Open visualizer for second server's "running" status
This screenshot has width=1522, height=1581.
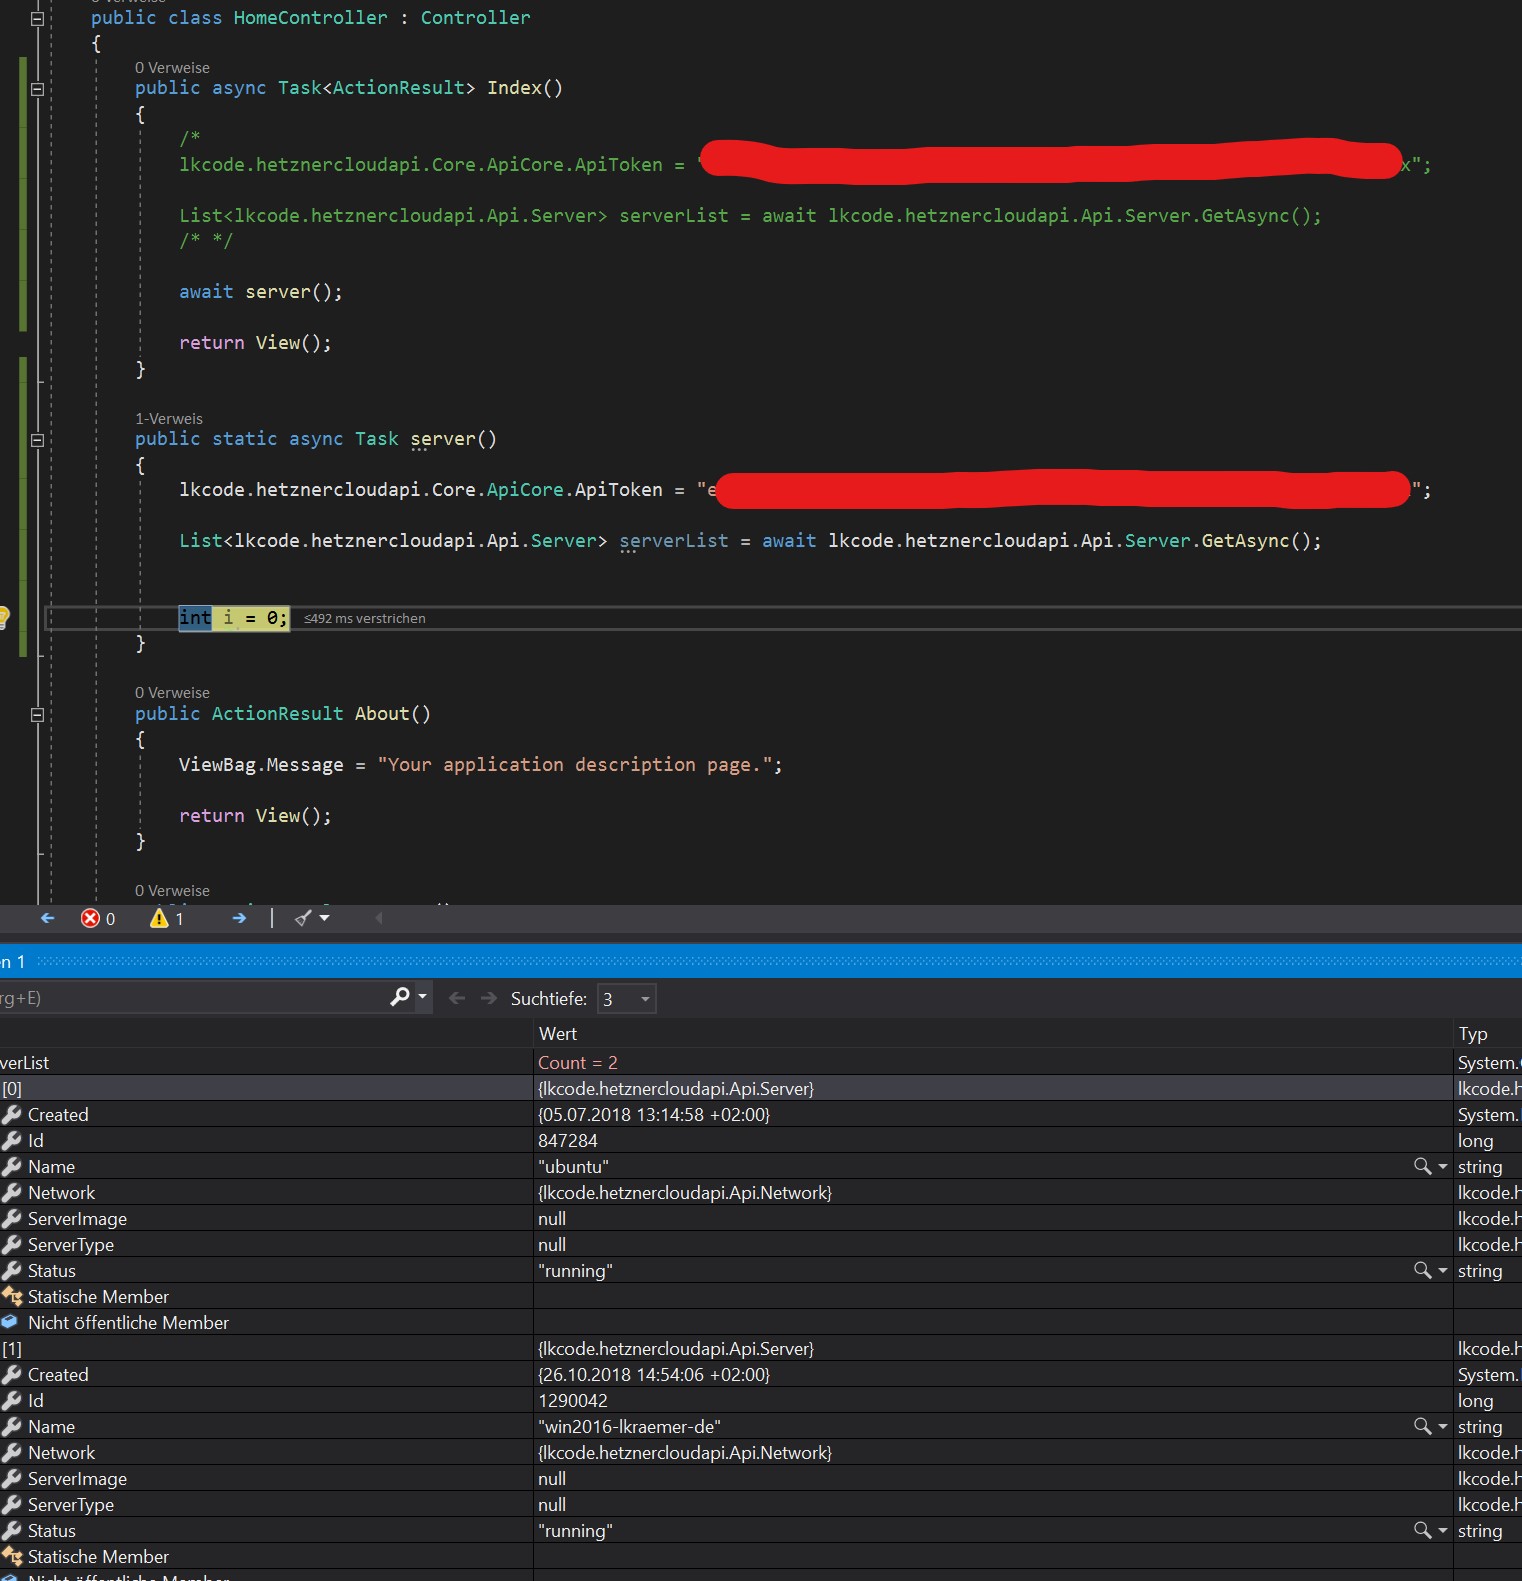pos(1422,1530)
